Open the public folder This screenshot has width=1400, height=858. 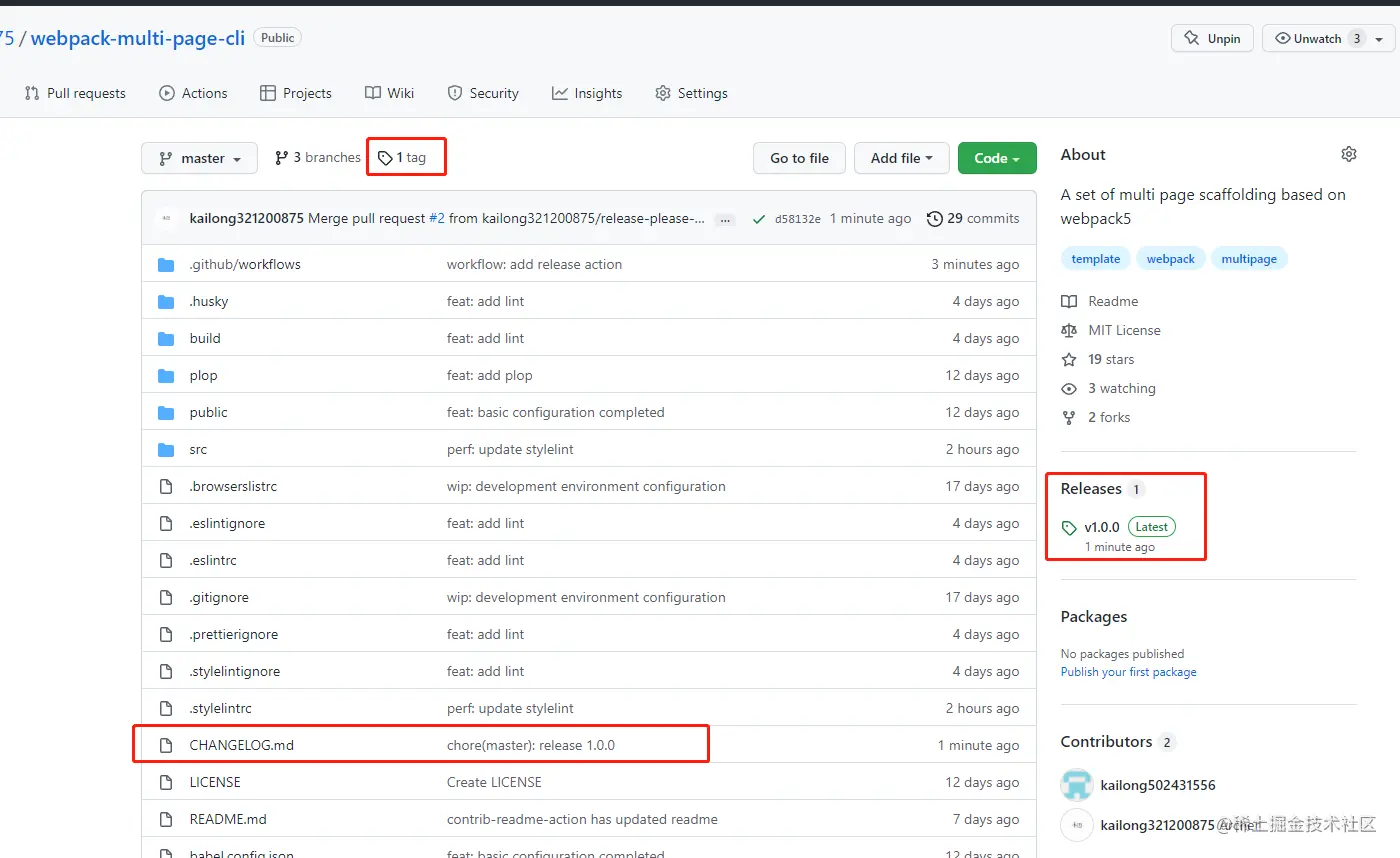pos(208,412)
